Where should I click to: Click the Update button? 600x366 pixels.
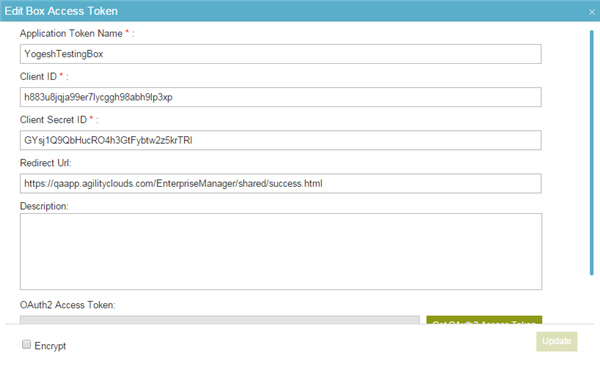[556, 341]
